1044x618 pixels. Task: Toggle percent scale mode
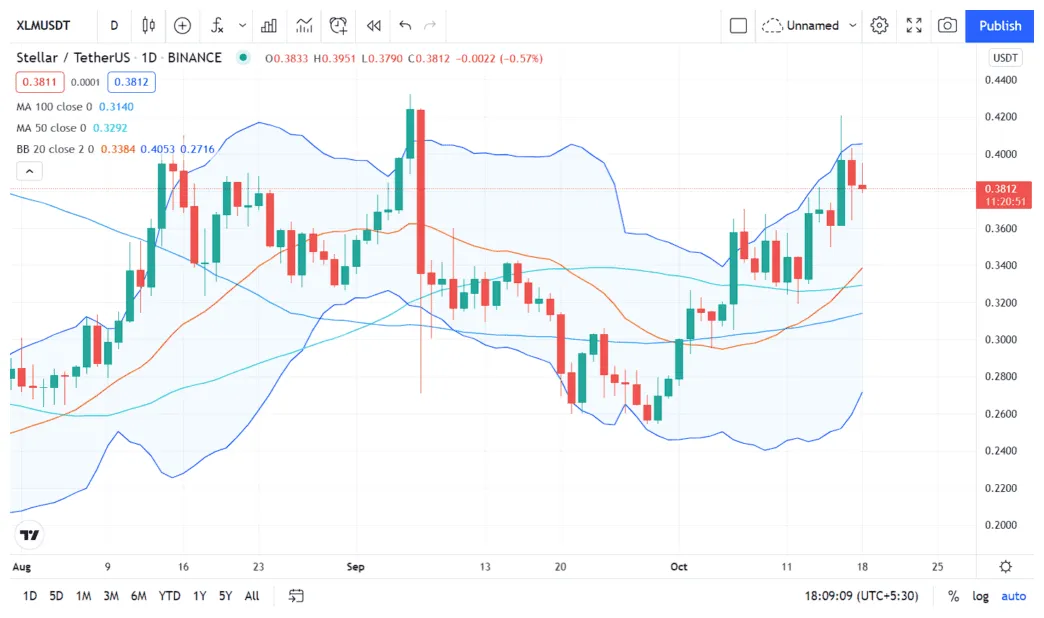(953, 596)
